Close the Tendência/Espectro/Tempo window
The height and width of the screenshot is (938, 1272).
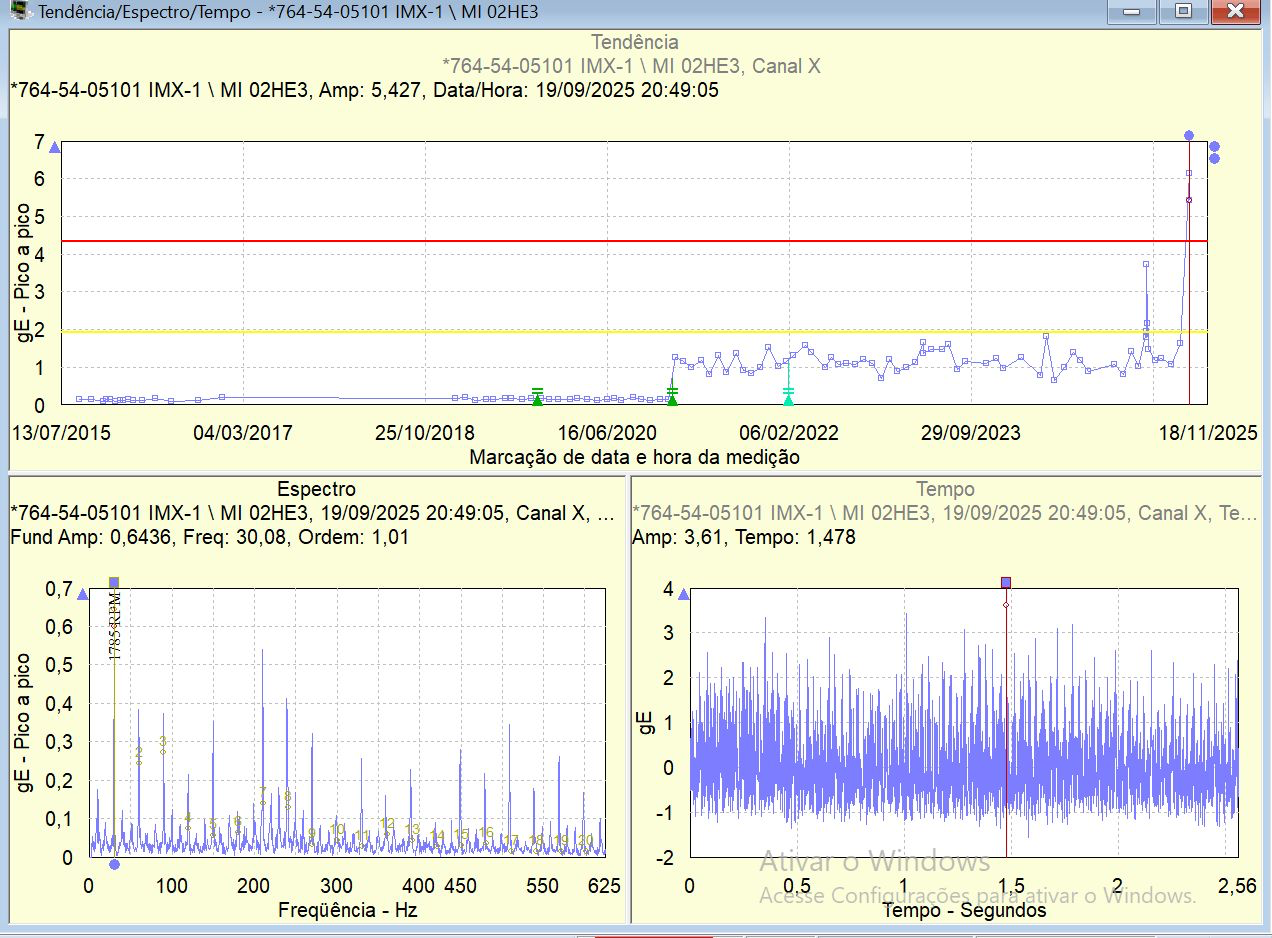click(1235, 11)
